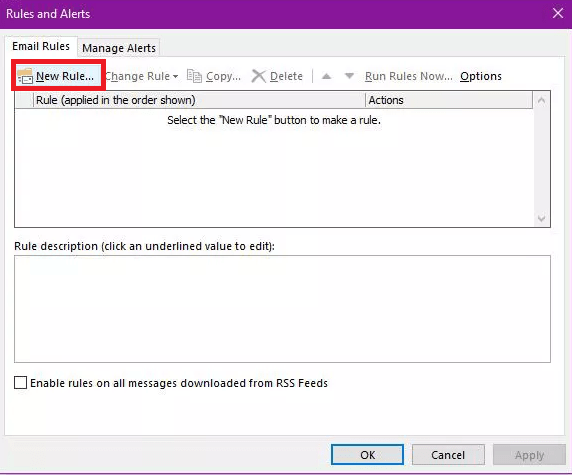This screenshot has height=475, width=572.
Task: Expand the Change Rule dropdown arrow
Action: tap(175, 76)
